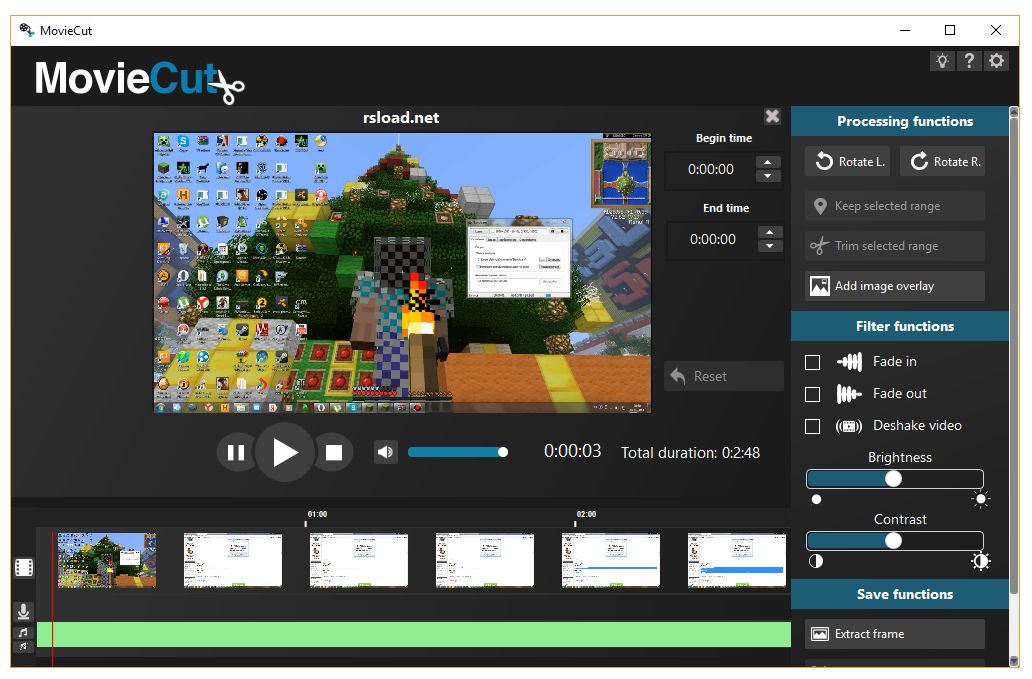1032x679 pixels.
Task: Click the Fade out waveform icon
Action: [849, 394]
